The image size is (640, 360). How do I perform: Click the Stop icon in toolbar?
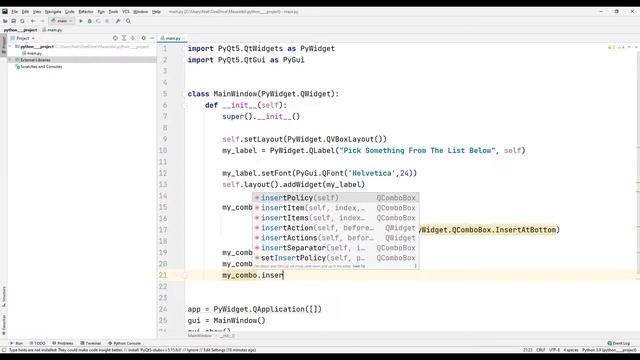pyautogui.click(x=107, y=21)
